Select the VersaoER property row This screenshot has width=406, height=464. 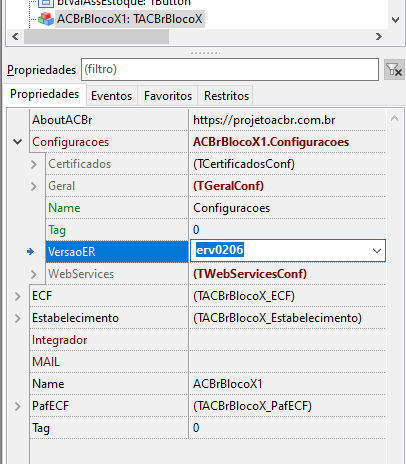pos(117,252)
